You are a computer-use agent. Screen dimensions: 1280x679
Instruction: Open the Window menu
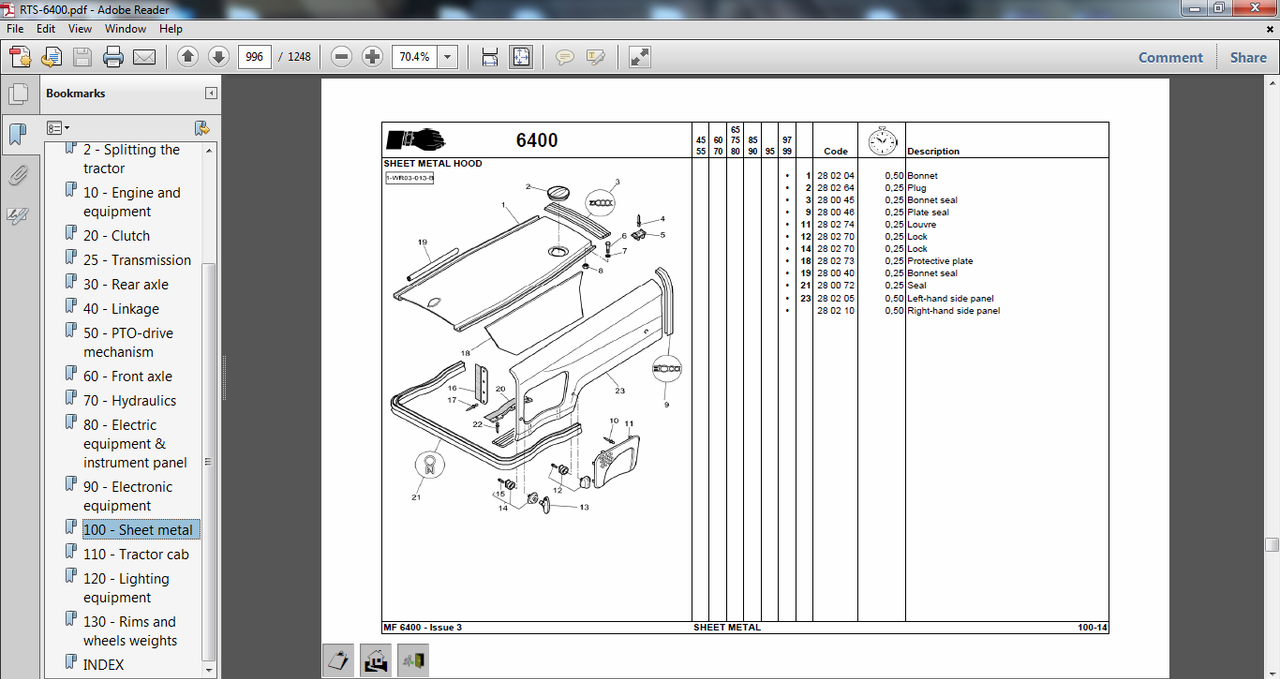tap(125, 29)
